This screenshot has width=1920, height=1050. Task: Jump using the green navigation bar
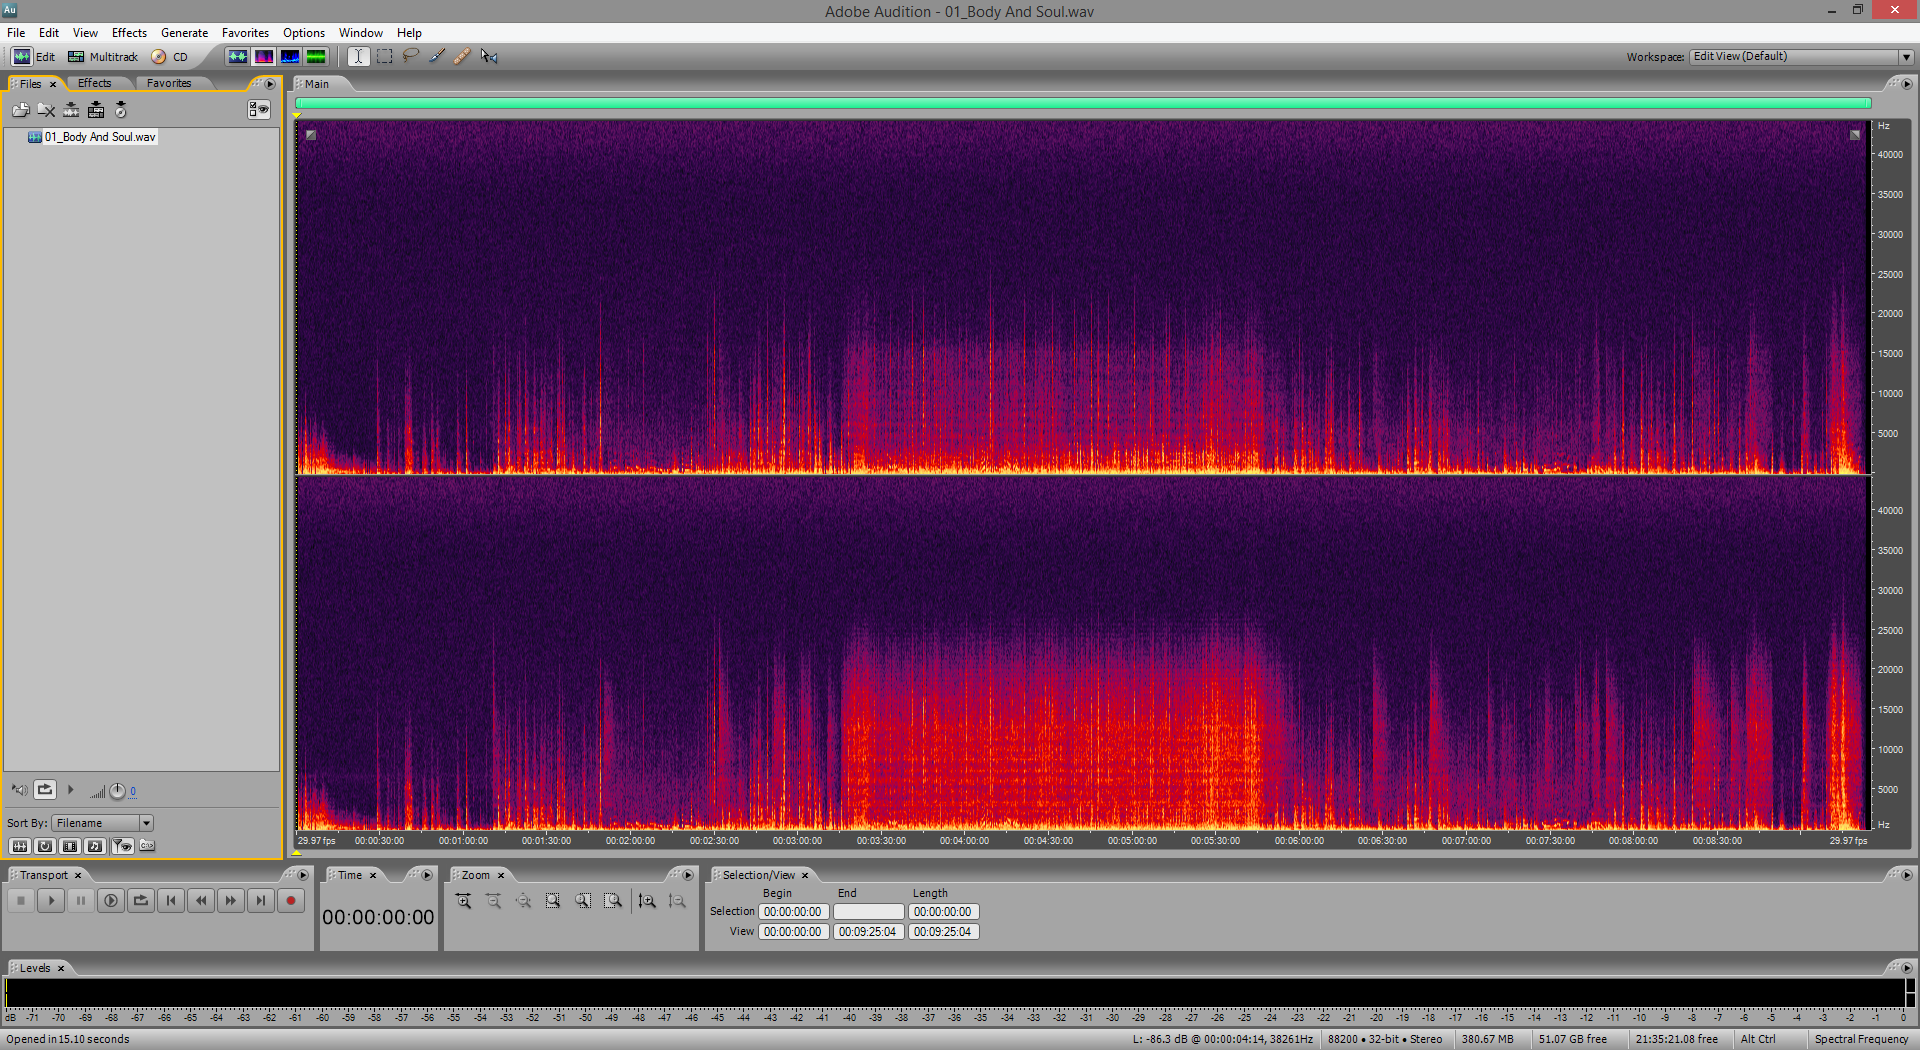pyautogui.click(x=1083, y=103)
